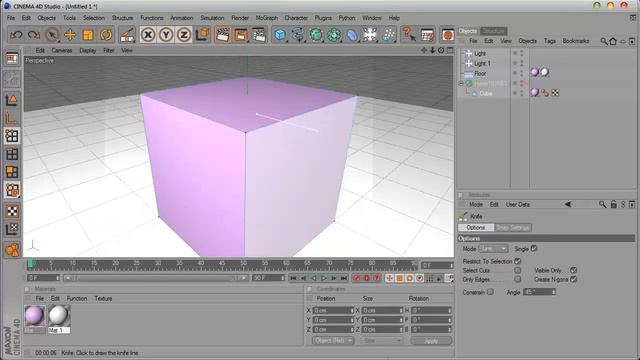Open the Materials Texture menu

click(103, 299)
